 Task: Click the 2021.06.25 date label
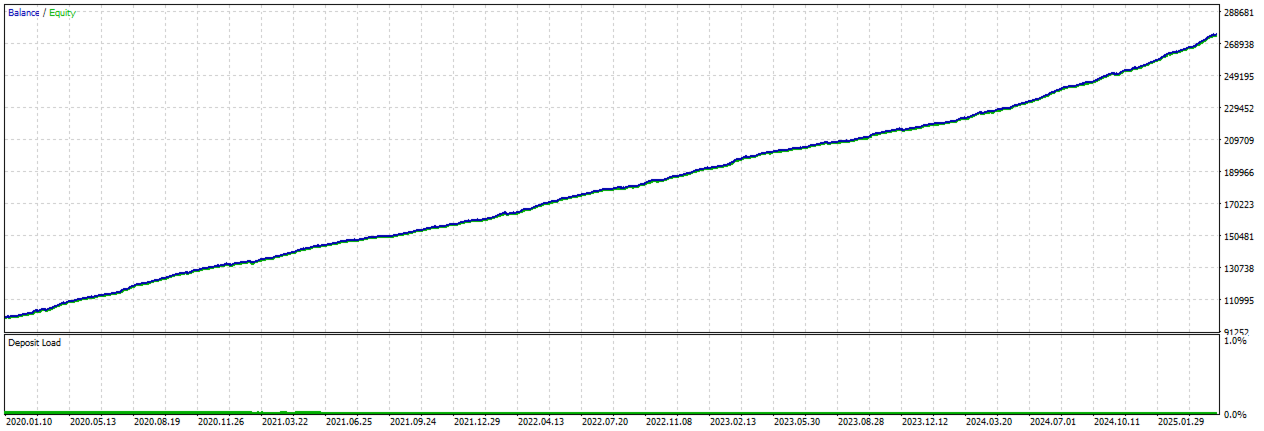pos(349,423)
